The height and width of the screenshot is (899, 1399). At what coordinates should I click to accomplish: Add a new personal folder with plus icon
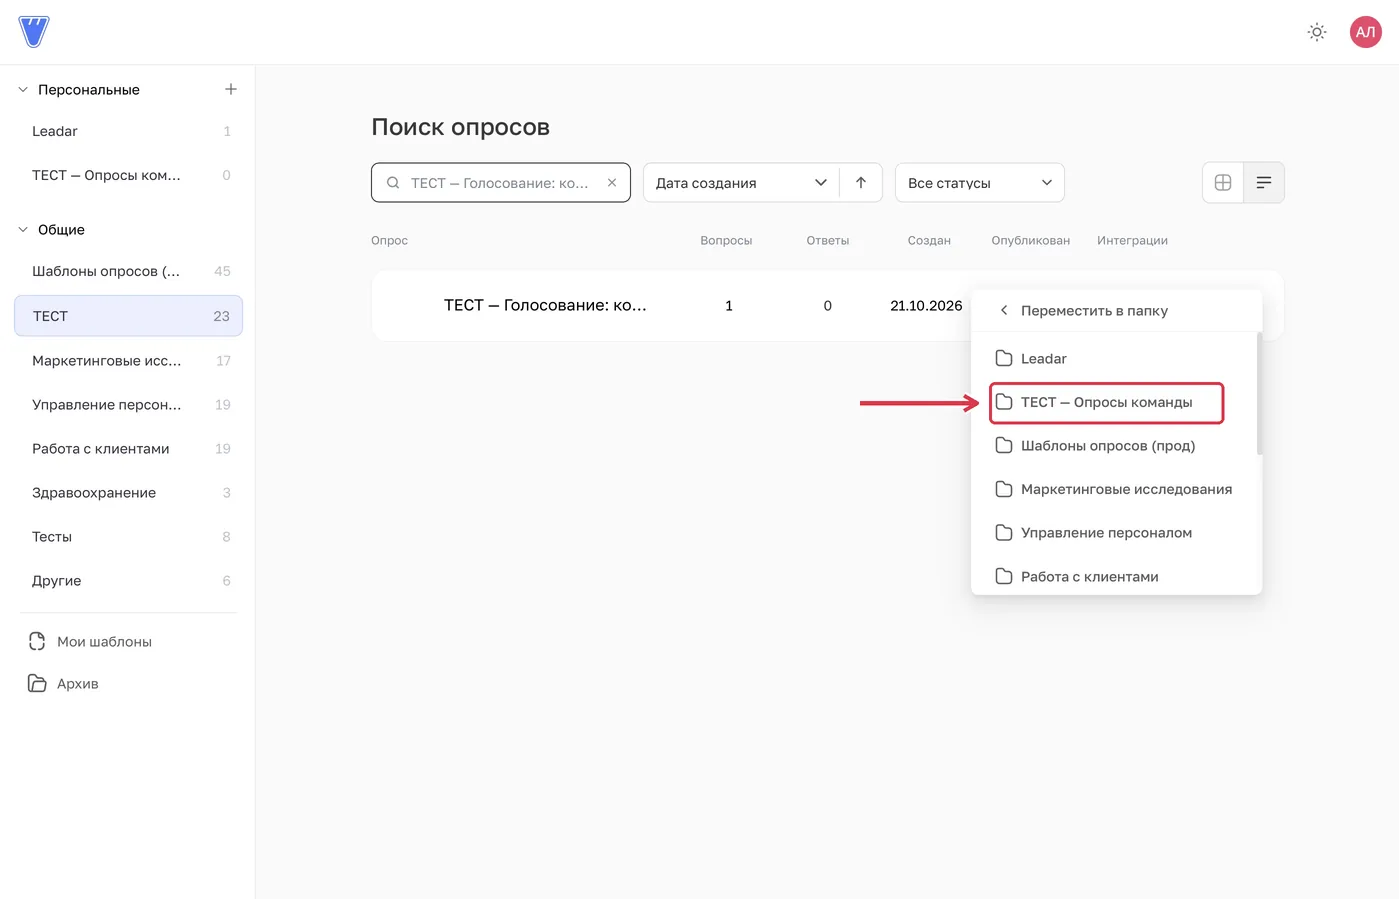pyautogui.click(x=231, y=89)
